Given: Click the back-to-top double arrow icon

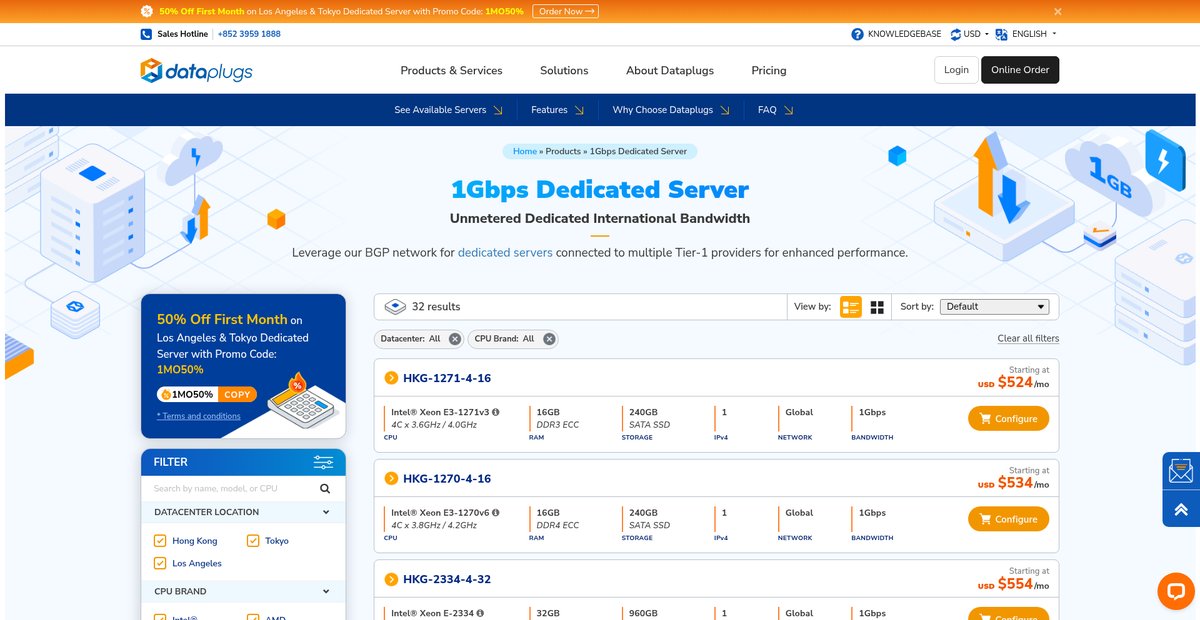Looking at the screenshot, I should [1181, 509].
